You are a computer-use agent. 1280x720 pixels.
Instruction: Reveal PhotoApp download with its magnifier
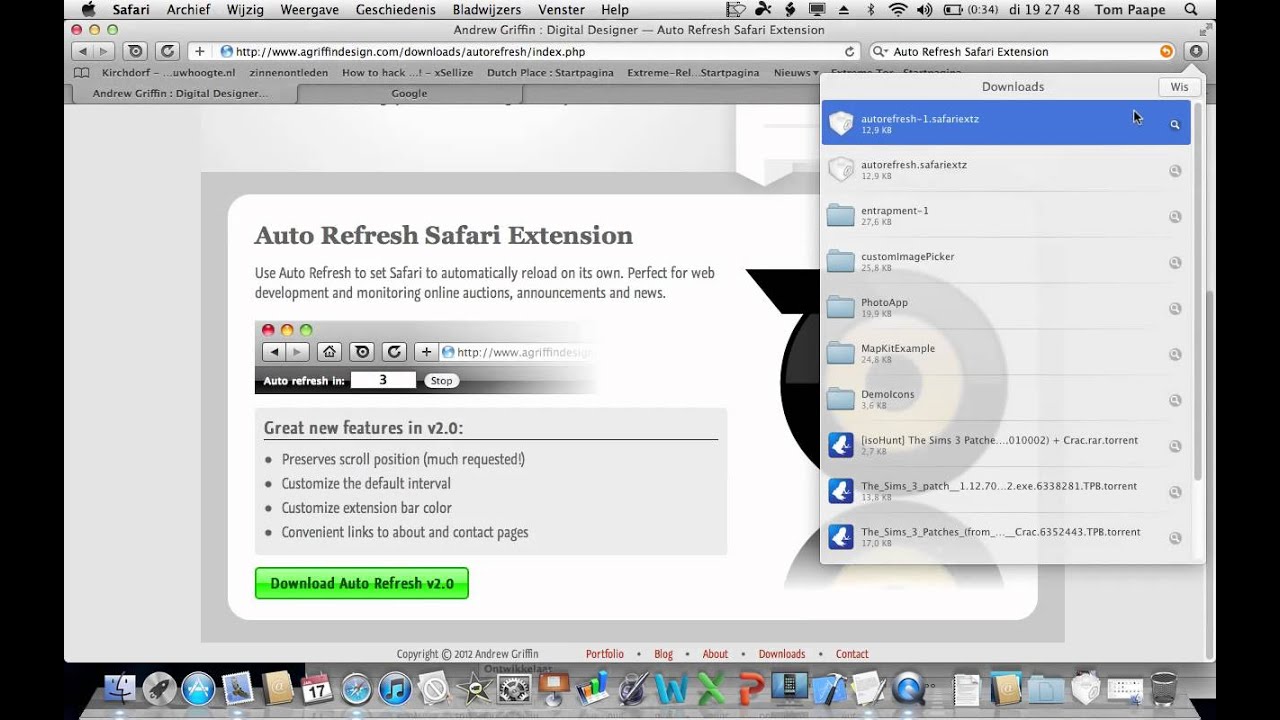[x=1175, y=309]
